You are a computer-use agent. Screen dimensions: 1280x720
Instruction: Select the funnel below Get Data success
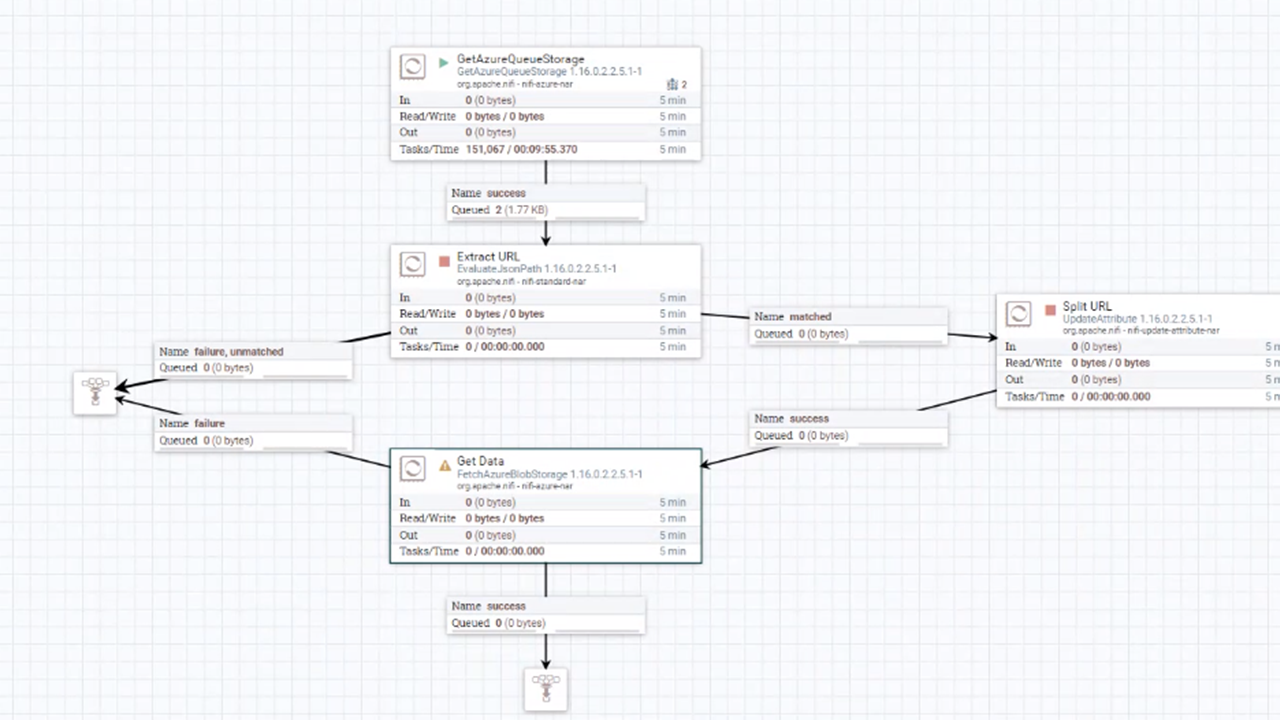546,689
